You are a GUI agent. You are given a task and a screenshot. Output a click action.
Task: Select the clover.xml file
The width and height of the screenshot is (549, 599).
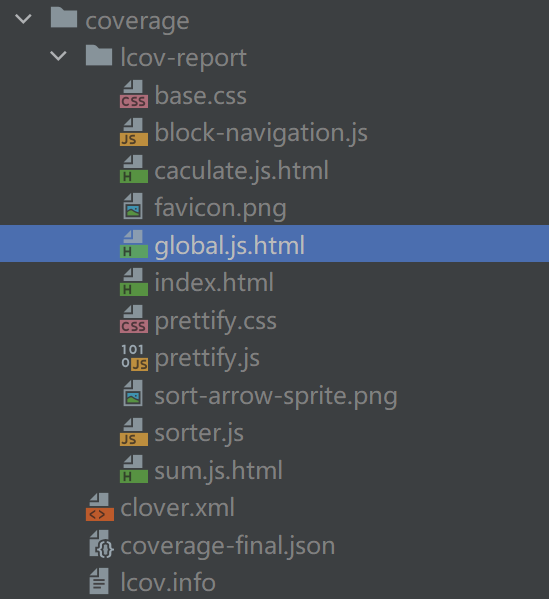pos(178,508)
